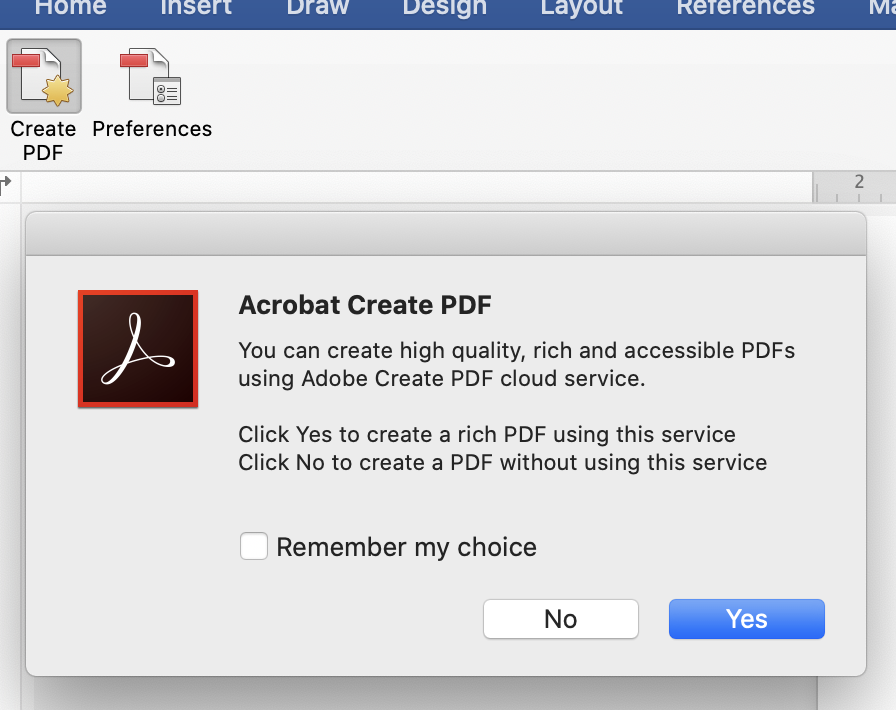Click the Create PDF label under icon
This screenshot has height=710, width=896.
click(x=43, y=141)
